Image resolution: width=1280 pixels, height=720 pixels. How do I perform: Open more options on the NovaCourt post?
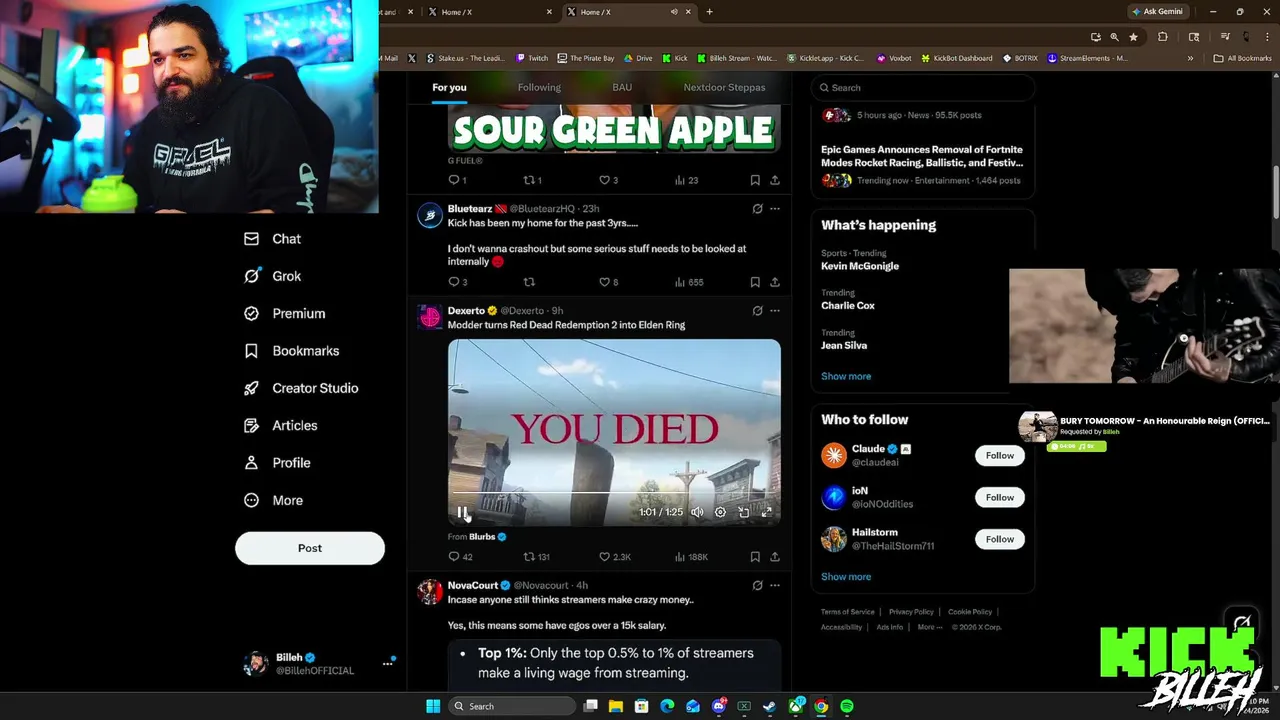pos(774,585)
